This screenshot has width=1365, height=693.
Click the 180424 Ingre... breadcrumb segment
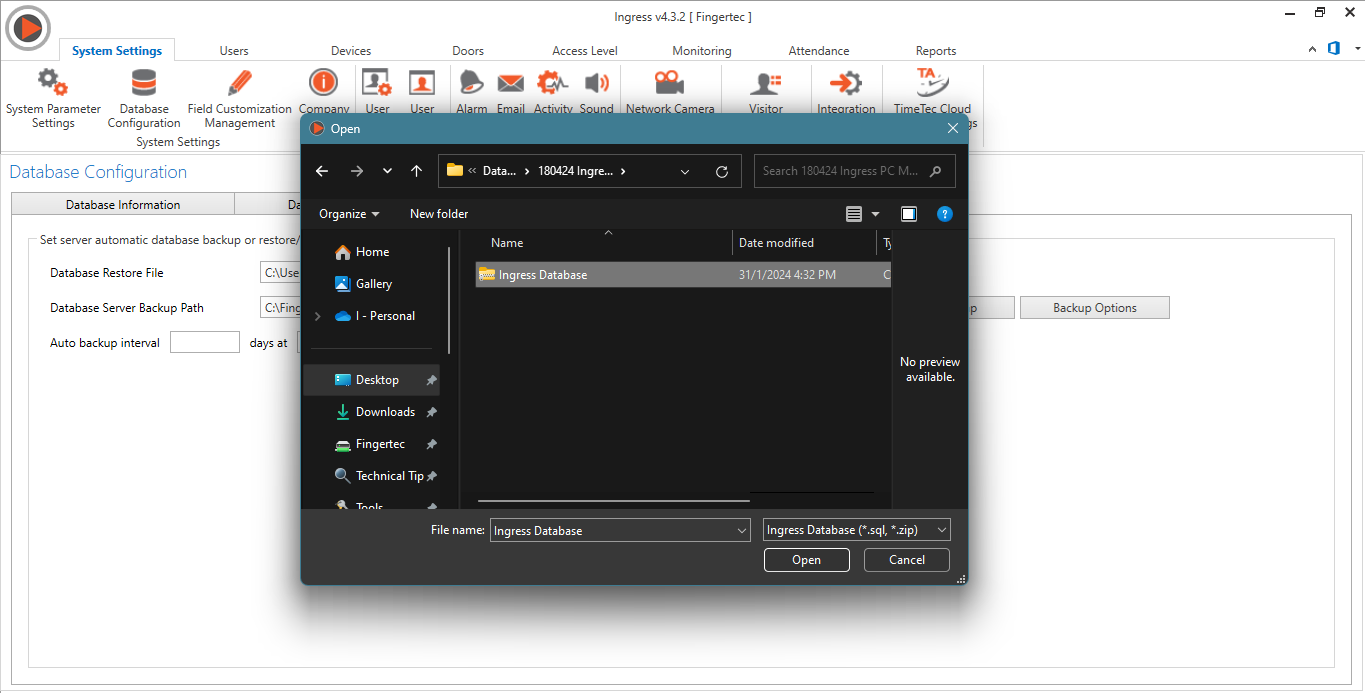575,171
